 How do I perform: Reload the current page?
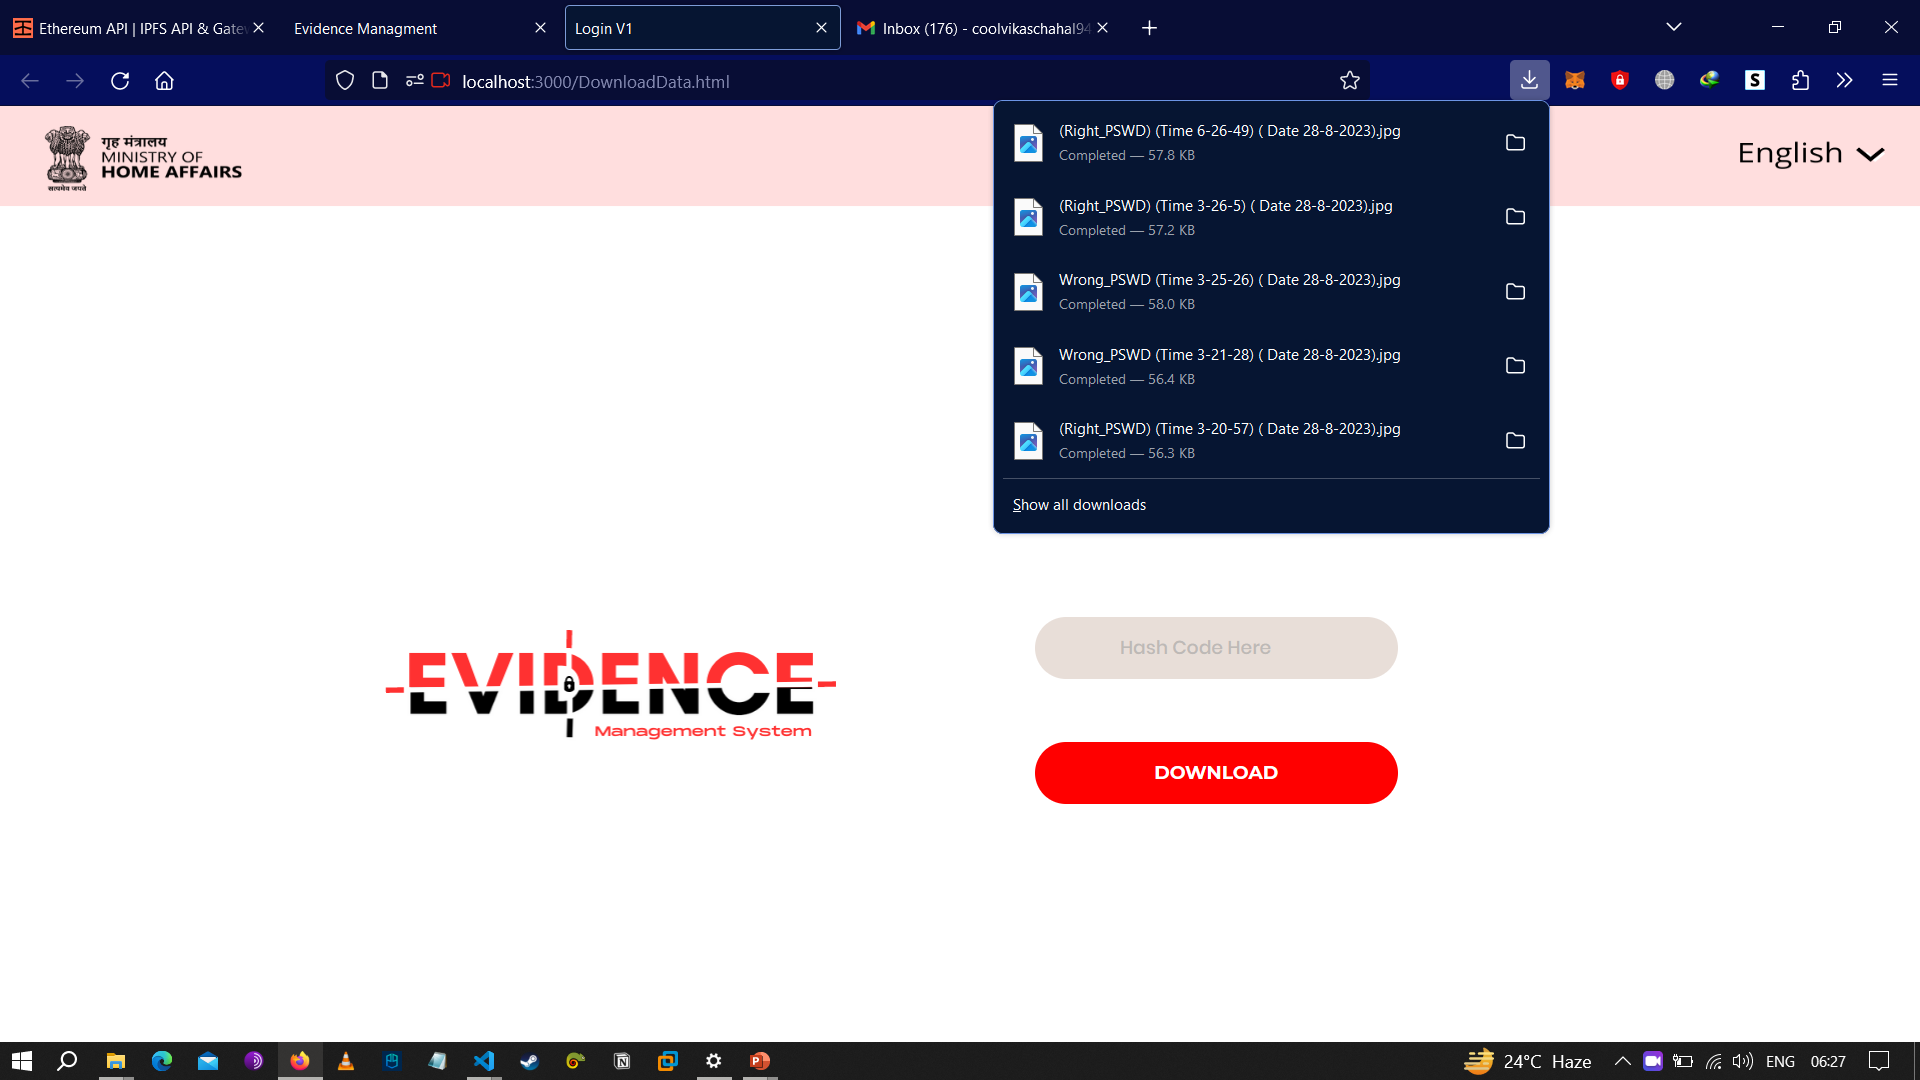(120, 81)
